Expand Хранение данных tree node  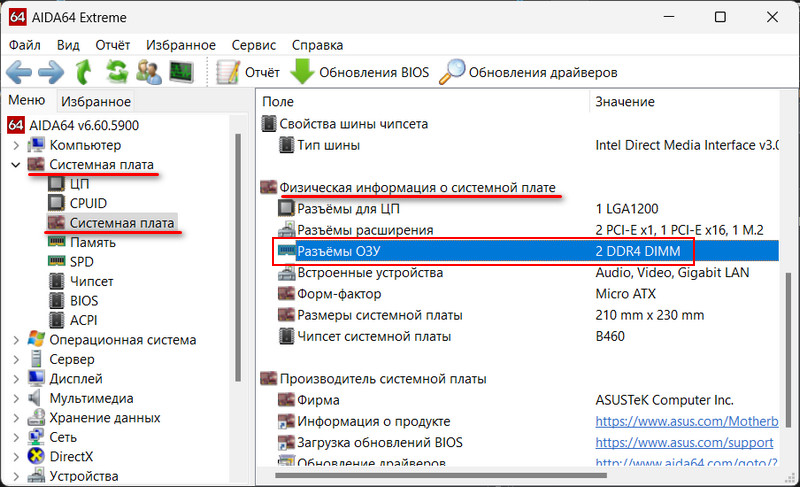point(16,418)
